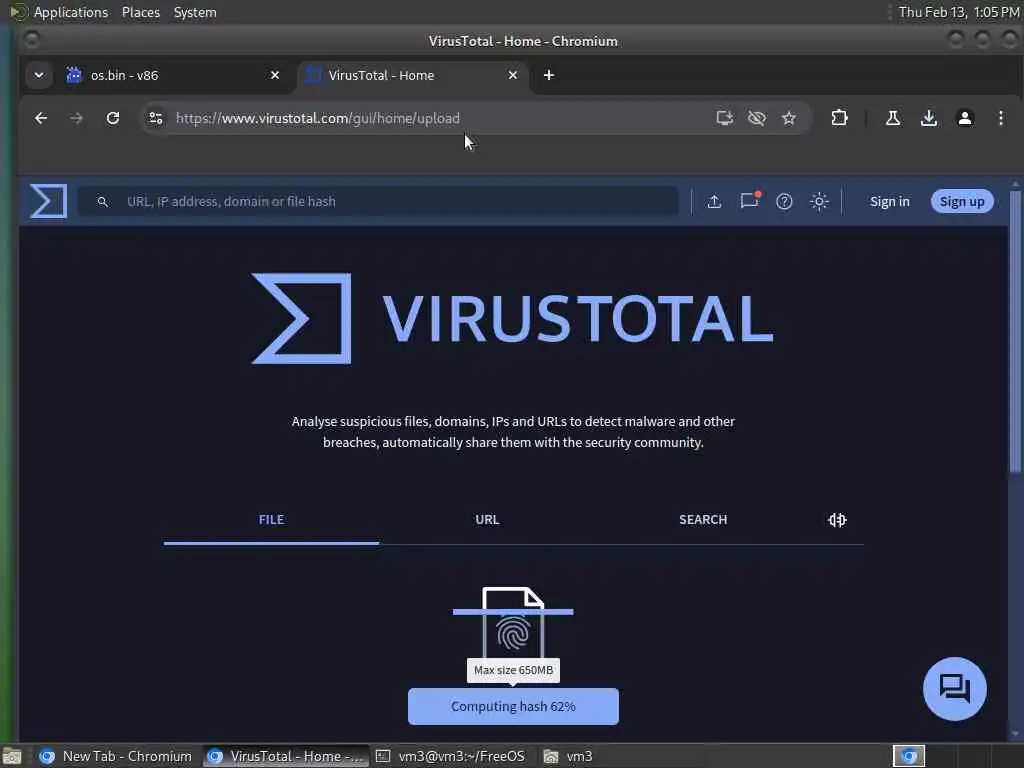Screen dimensions: 1024x768
Task: Switch to New Tab - Chromium taskbar window
Action: point(116,756)
